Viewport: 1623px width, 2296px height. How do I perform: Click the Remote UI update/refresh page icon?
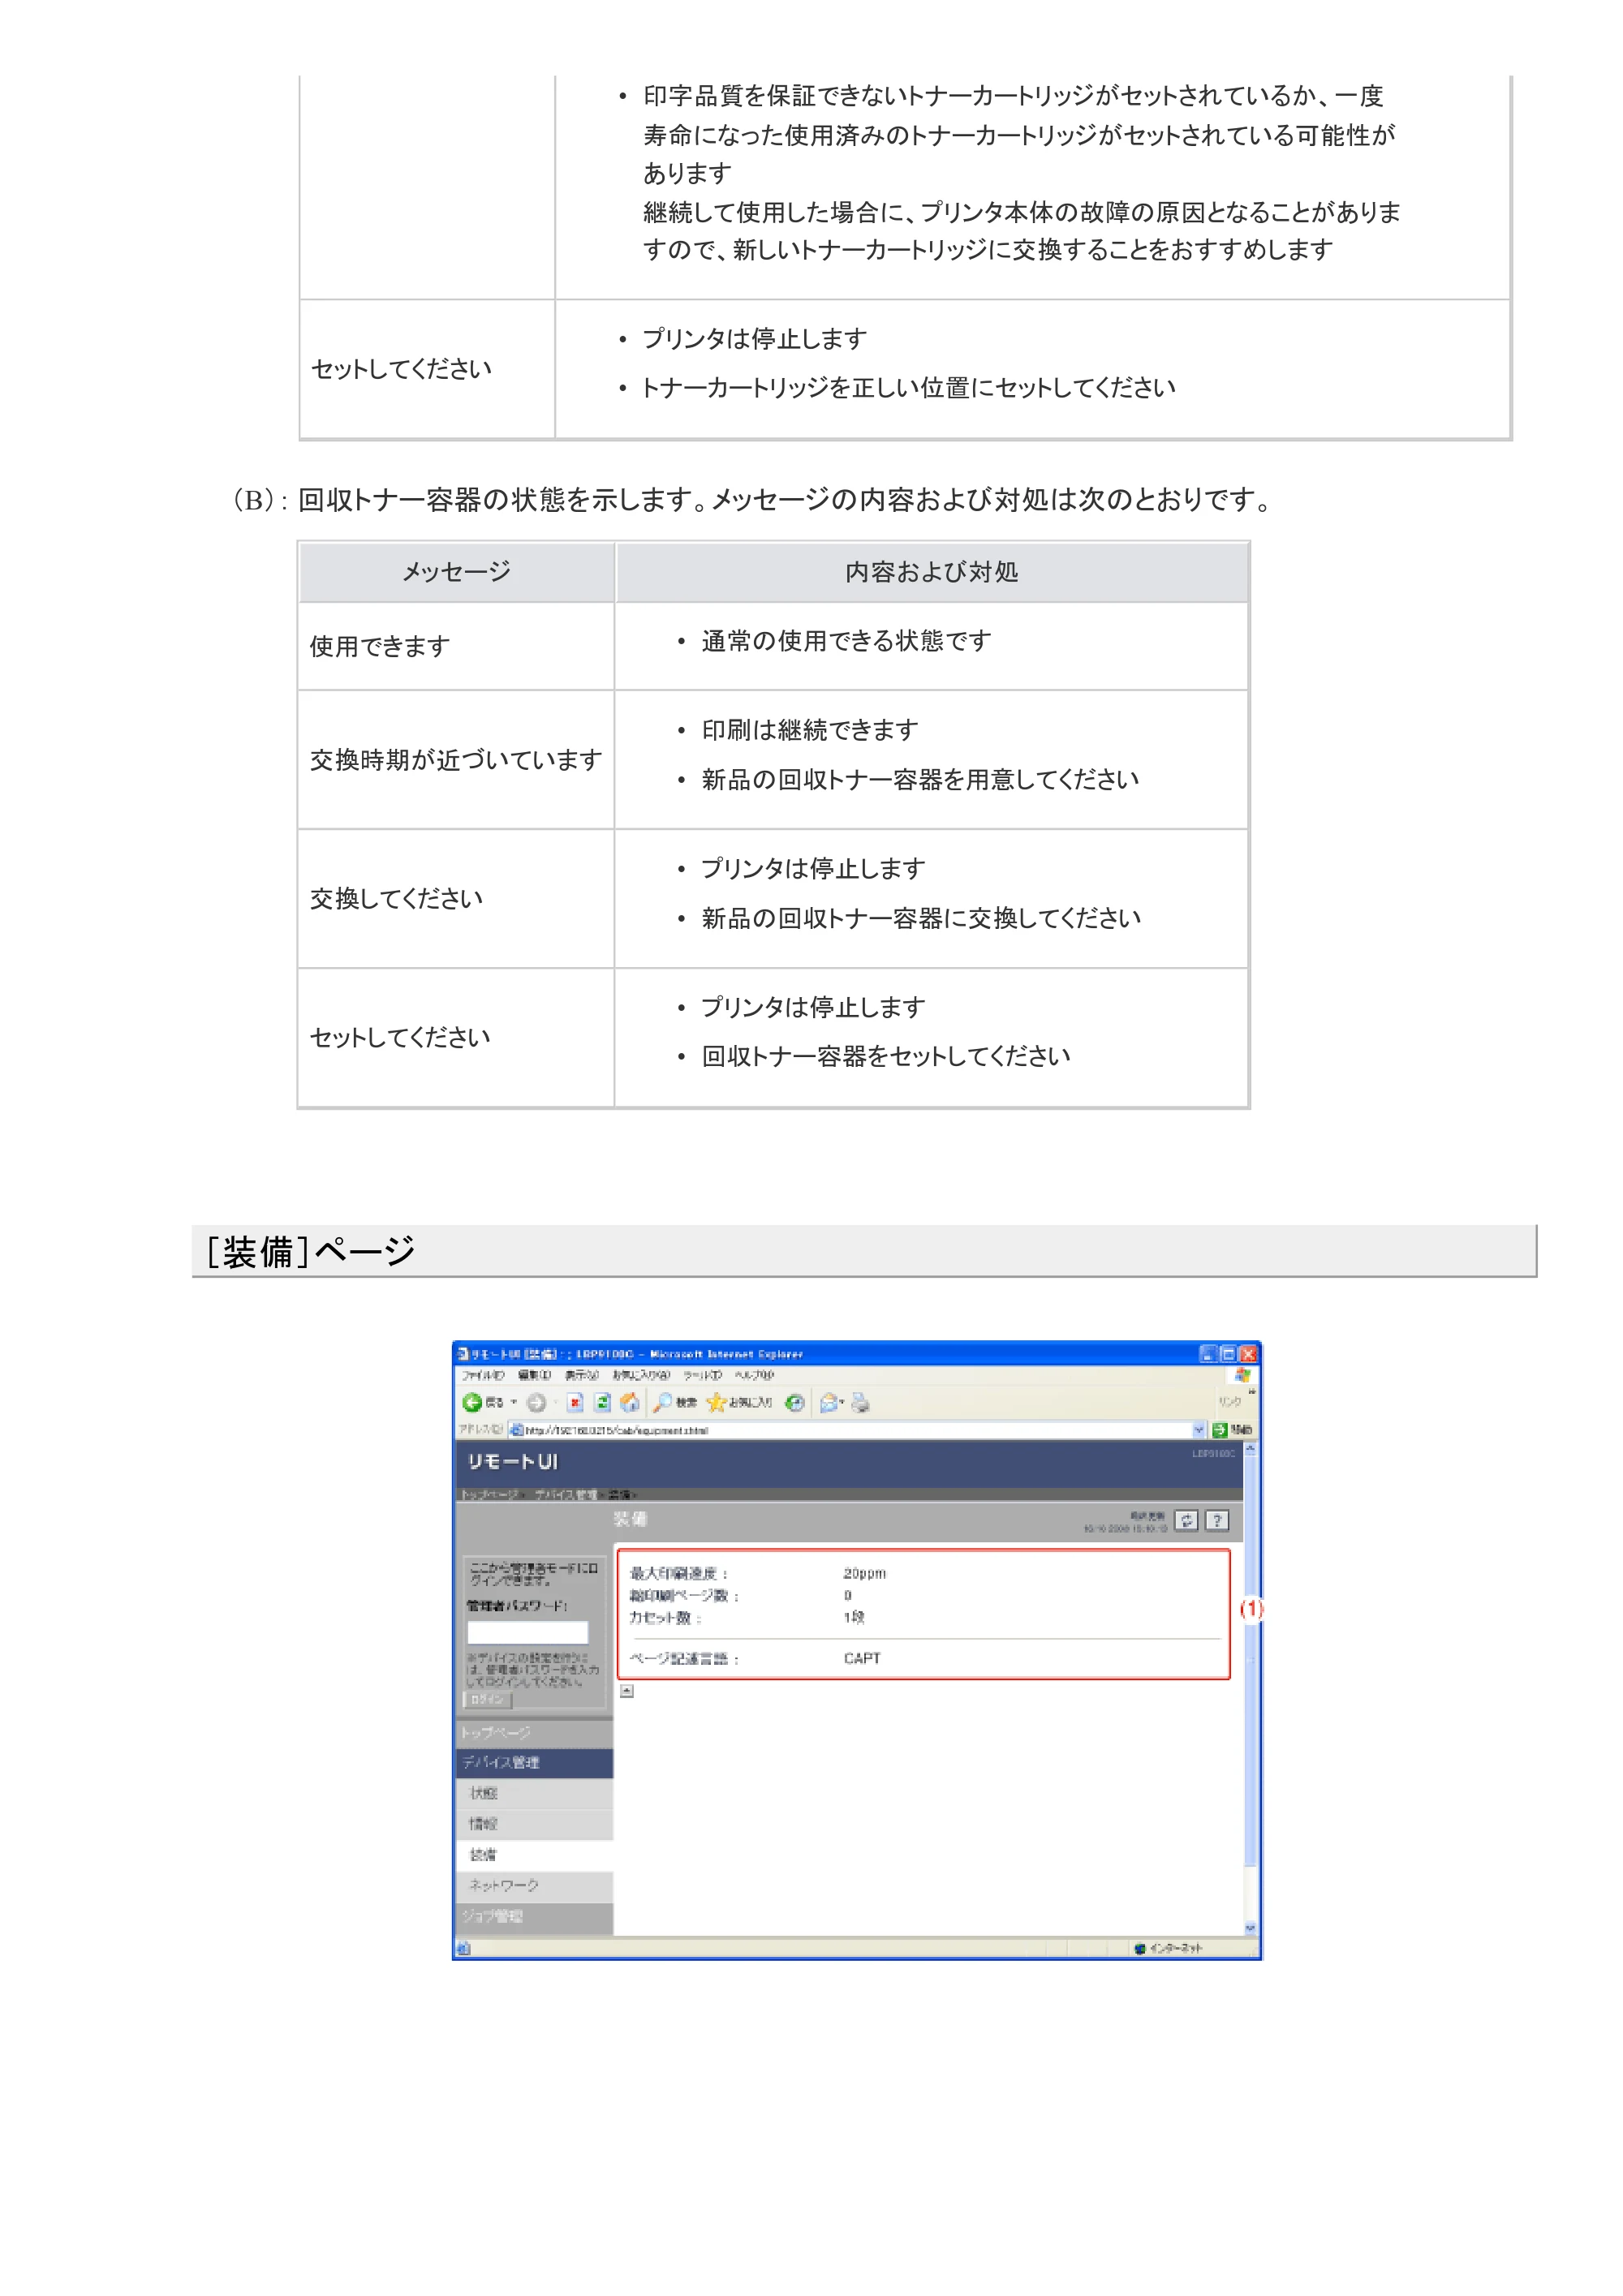coord(1186,1520)
